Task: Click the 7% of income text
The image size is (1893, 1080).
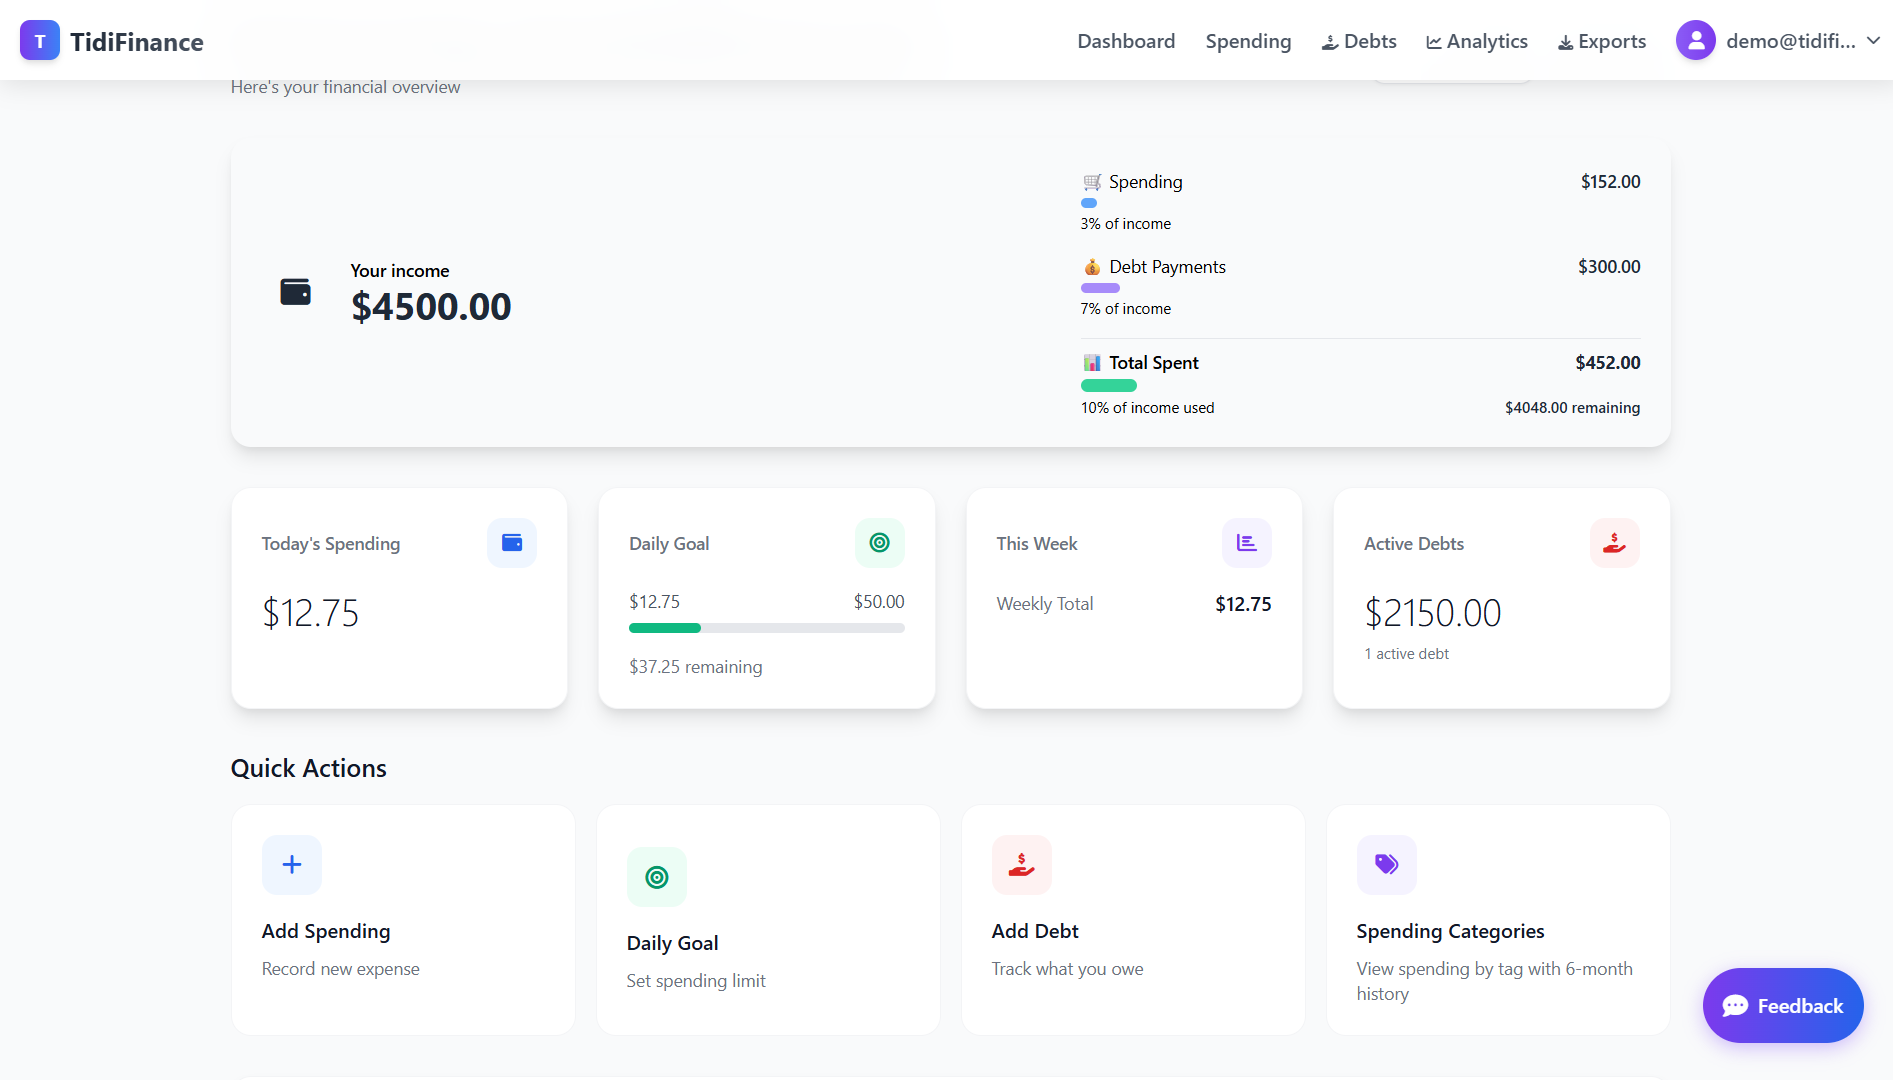Action: (x=1125, y=309)
